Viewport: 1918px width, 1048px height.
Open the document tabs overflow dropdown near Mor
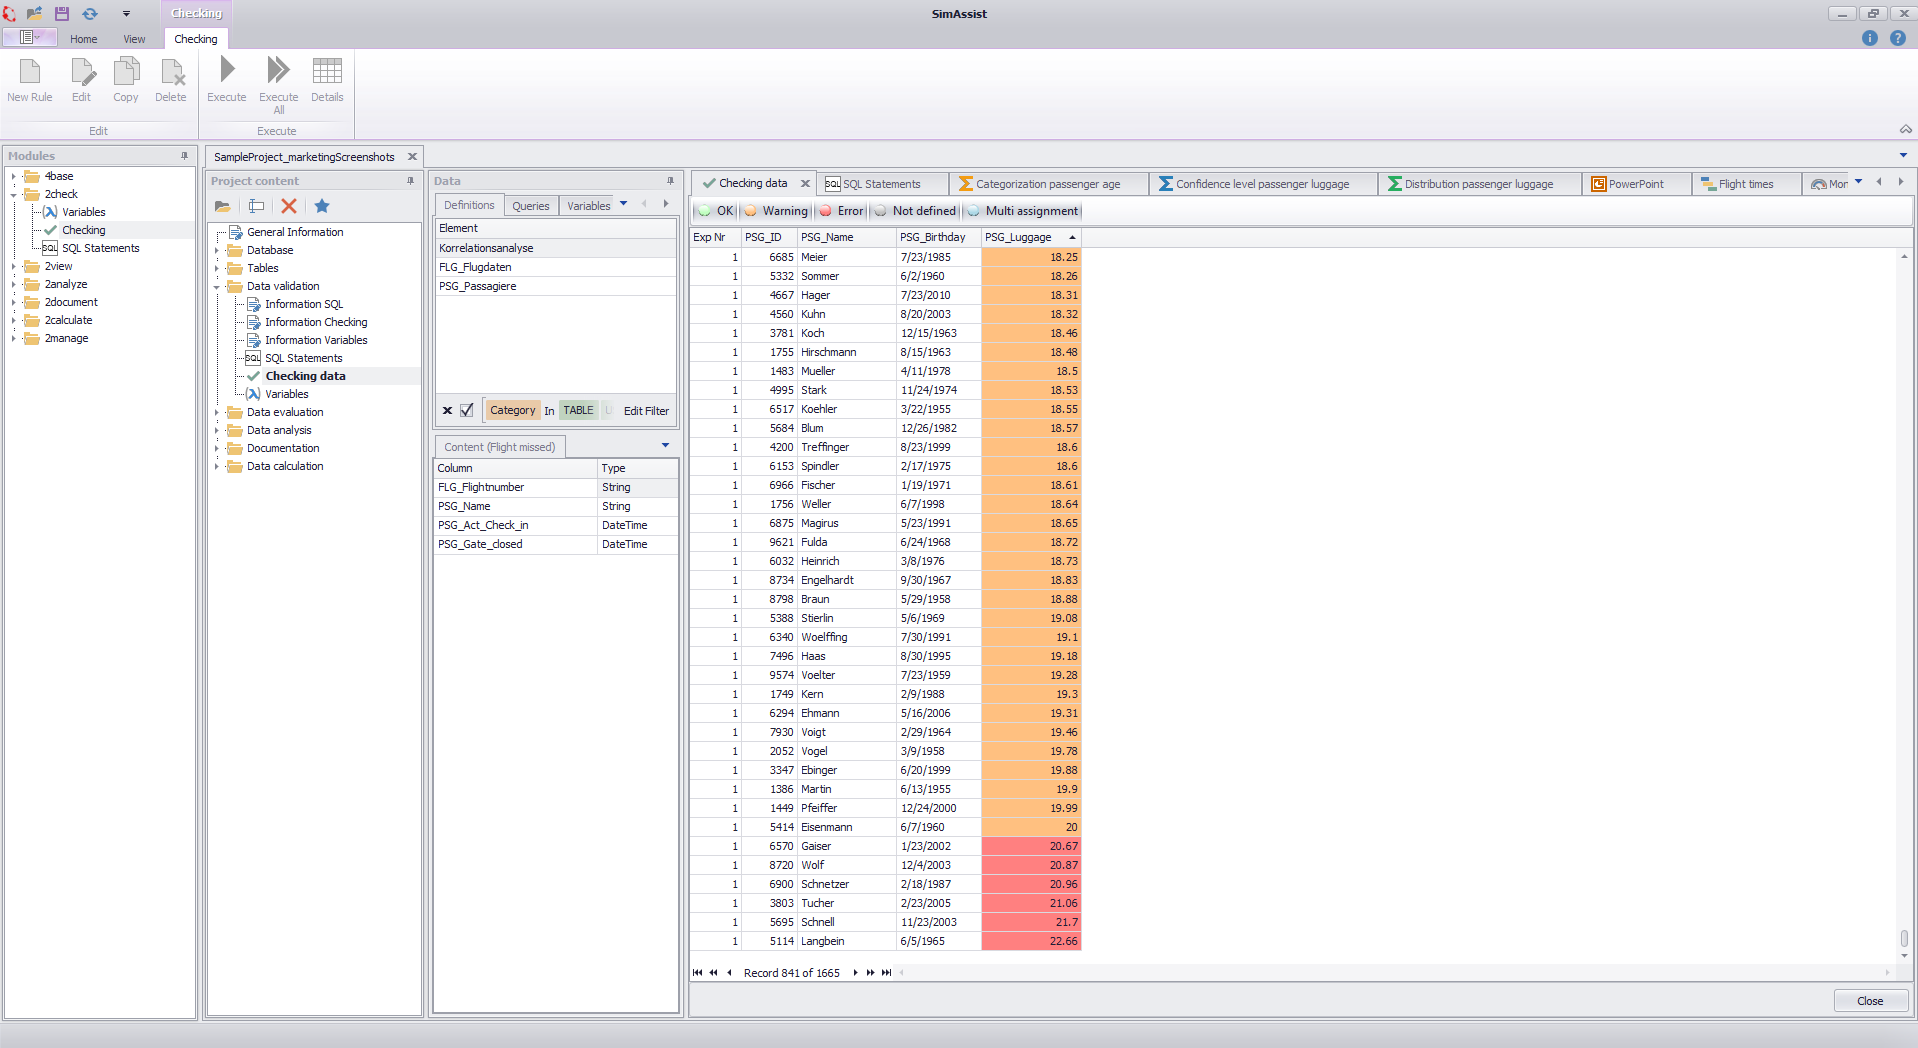(x=1859, y=182)
